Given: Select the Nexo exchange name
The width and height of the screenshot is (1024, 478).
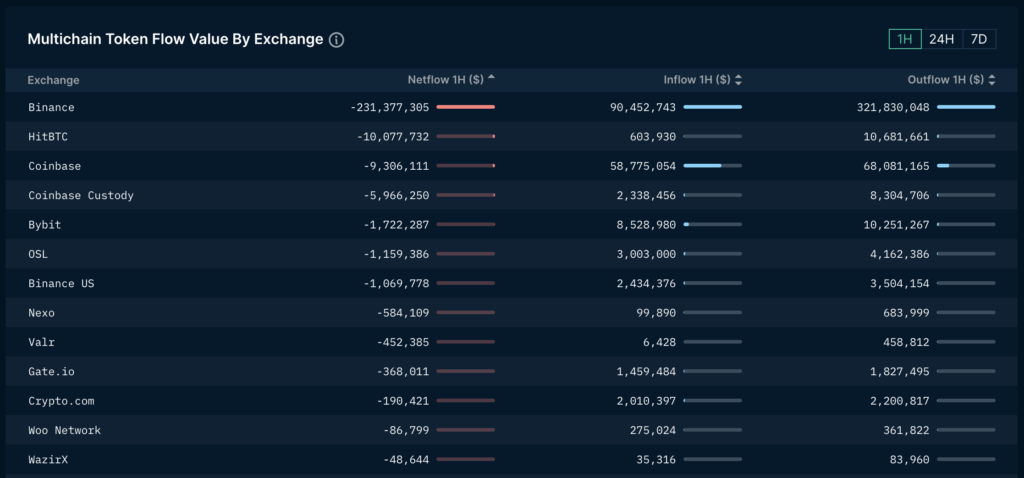Looking at the screenshot, I should tap(42, 313).
